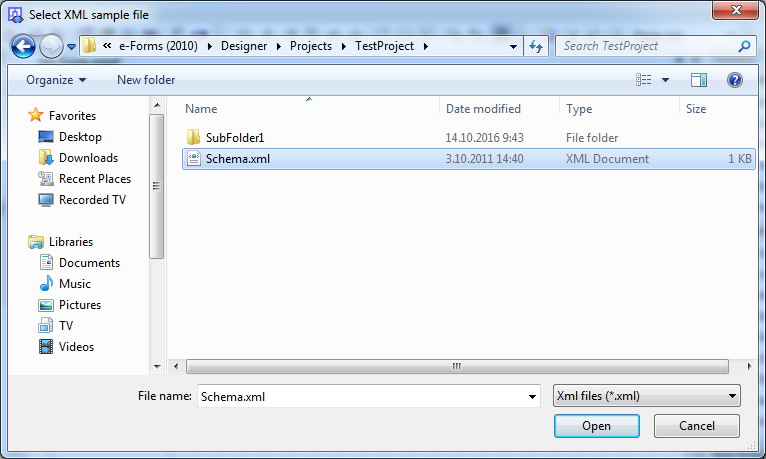Open the view options dropdown arrow
The width and height of the screenshot is (766, 459).
665,80
